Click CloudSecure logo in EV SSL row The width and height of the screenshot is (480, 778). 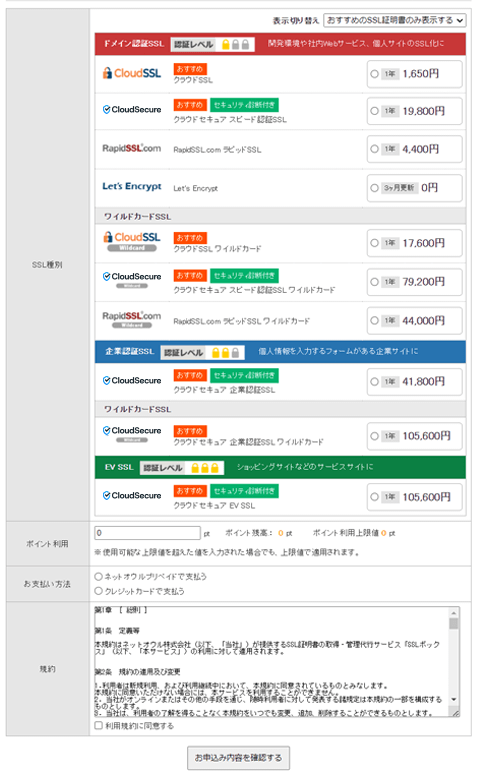pos(132,496)
